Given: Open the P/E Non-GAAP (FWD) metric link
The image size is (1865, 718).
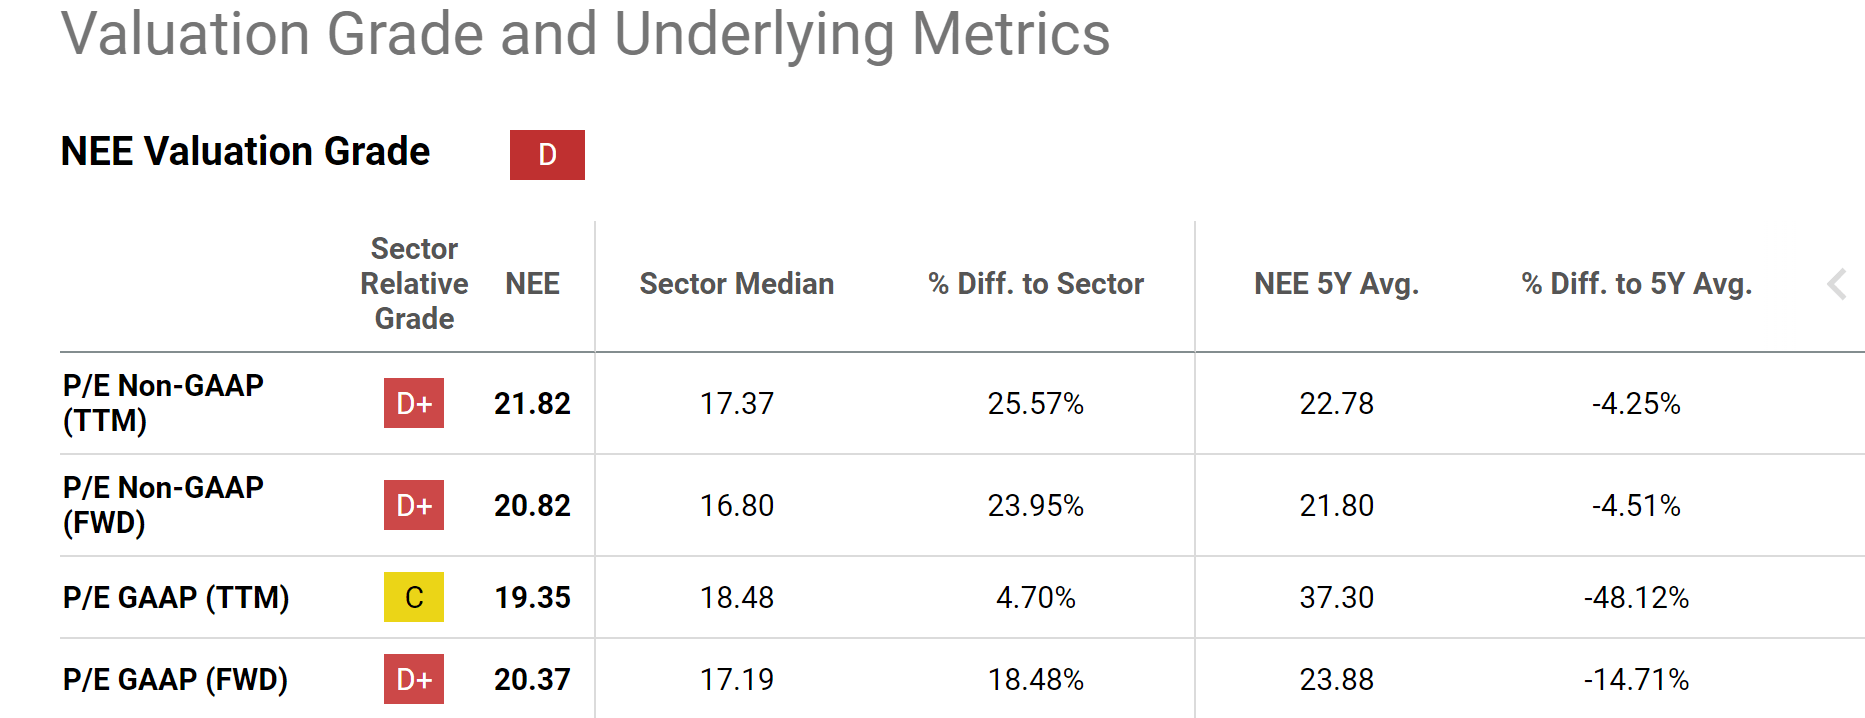Looking at the screenshot, I should coord(163,504).
